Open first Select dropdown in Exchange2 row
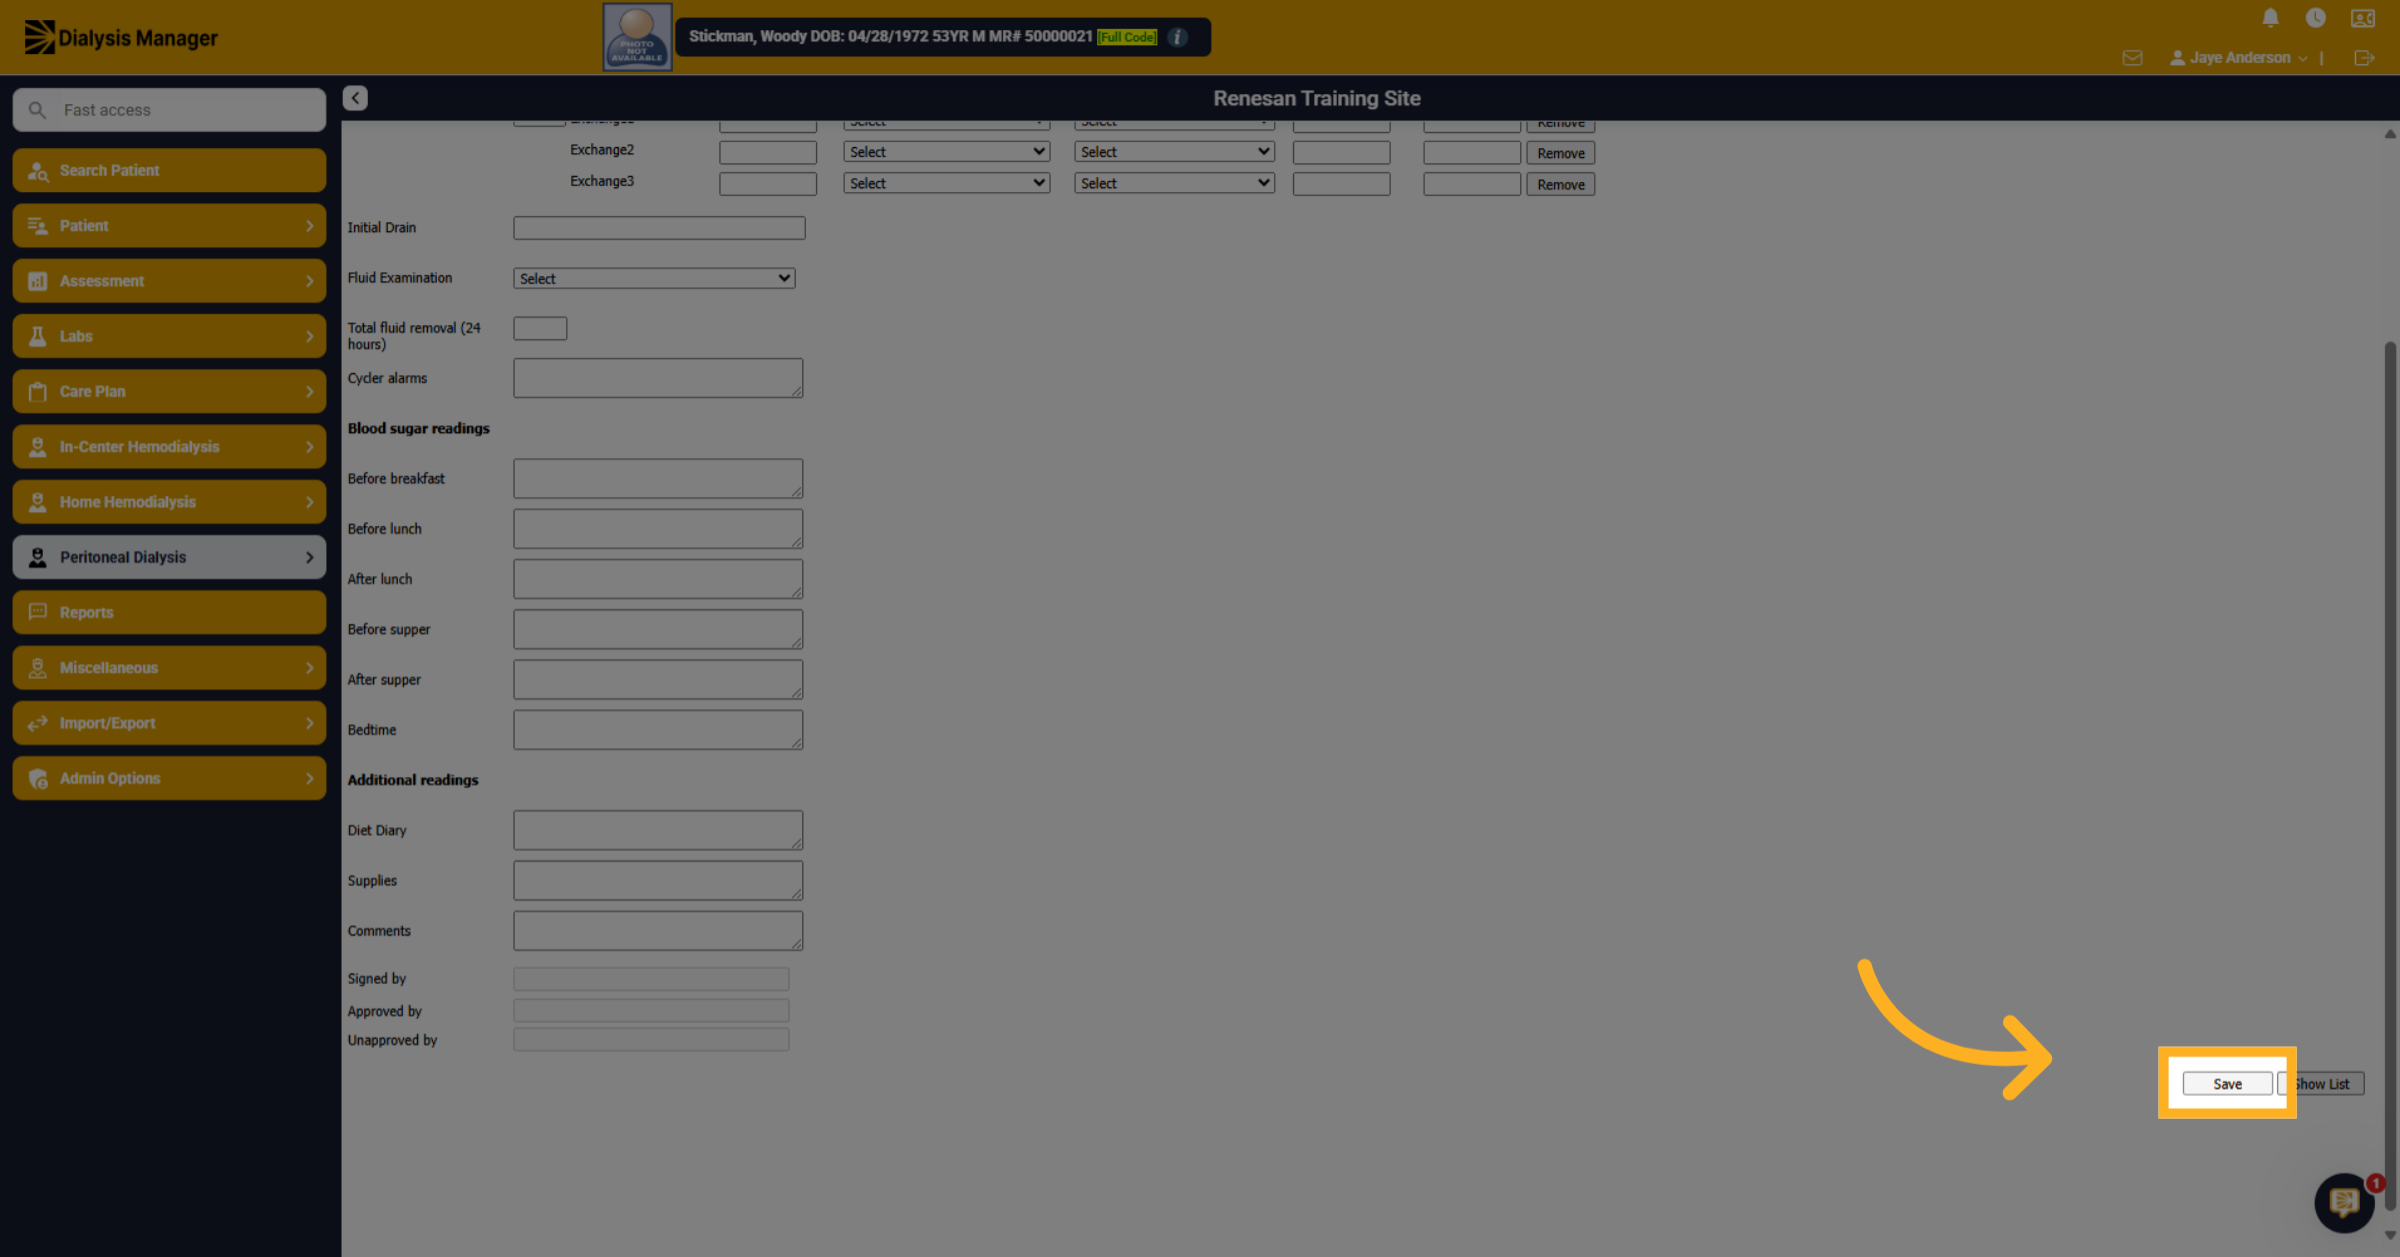The image size is (2400, 1257). [946, 152]
